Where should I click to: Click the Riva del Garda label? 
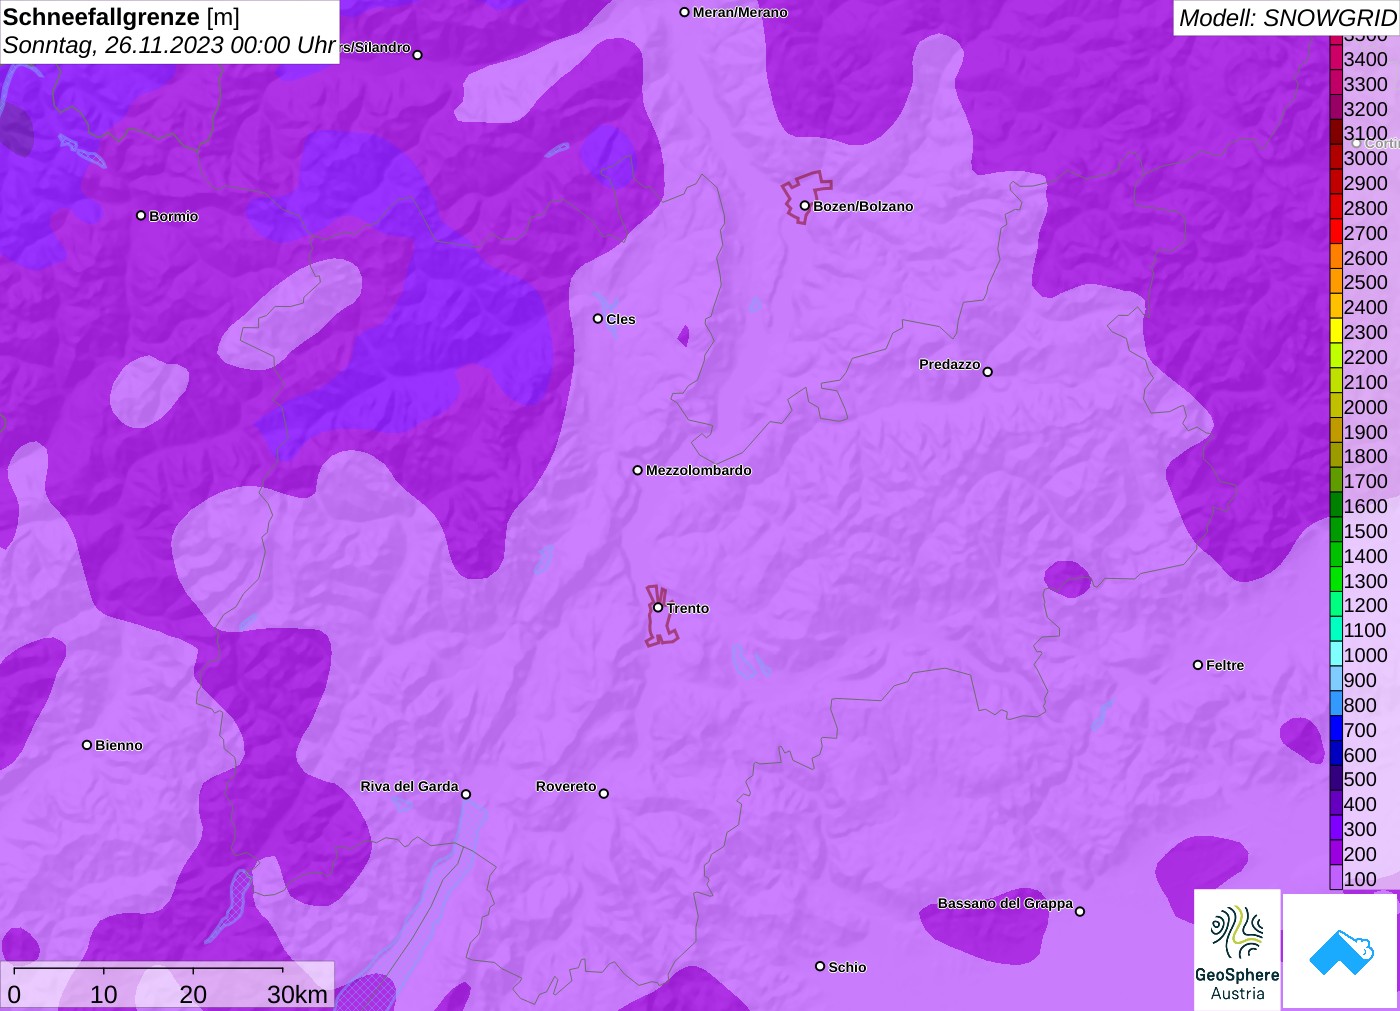coord(409,786)
